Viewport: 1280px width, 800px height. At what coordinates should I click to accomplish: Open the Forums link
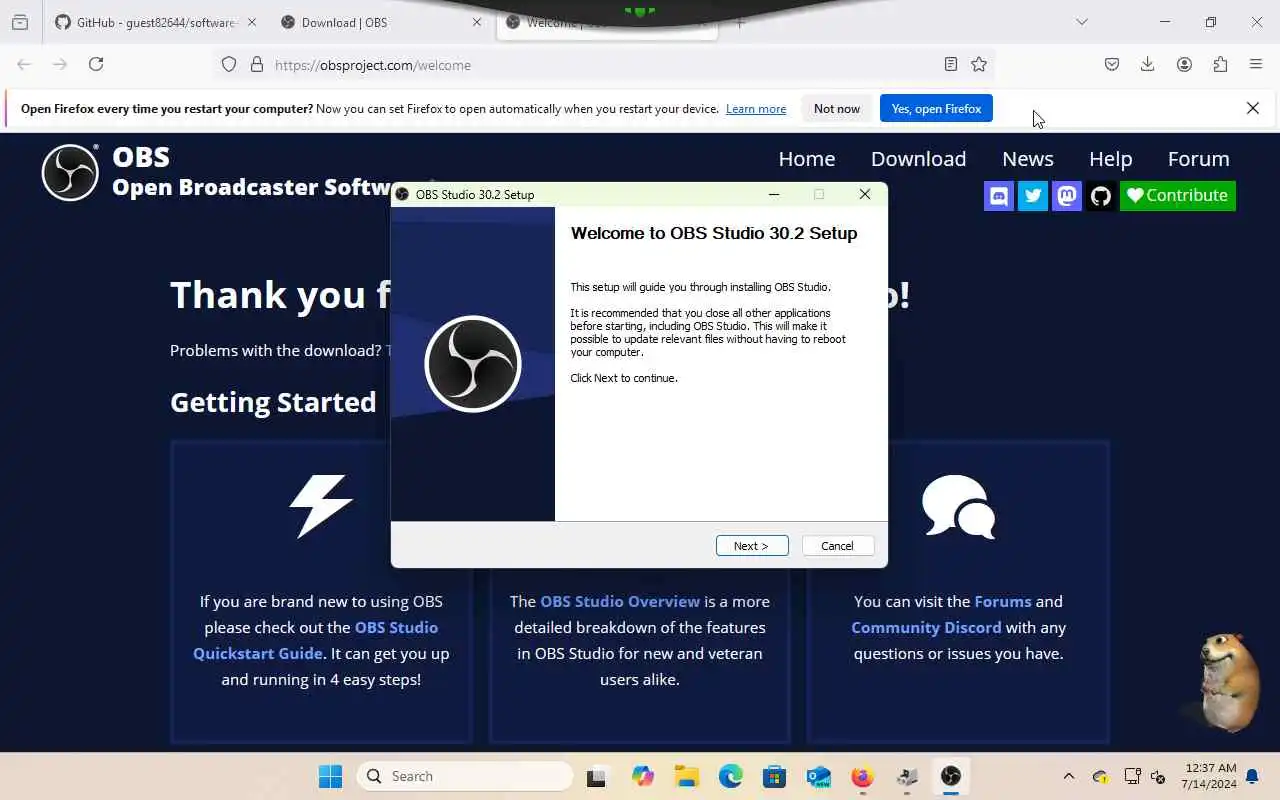1003,601
